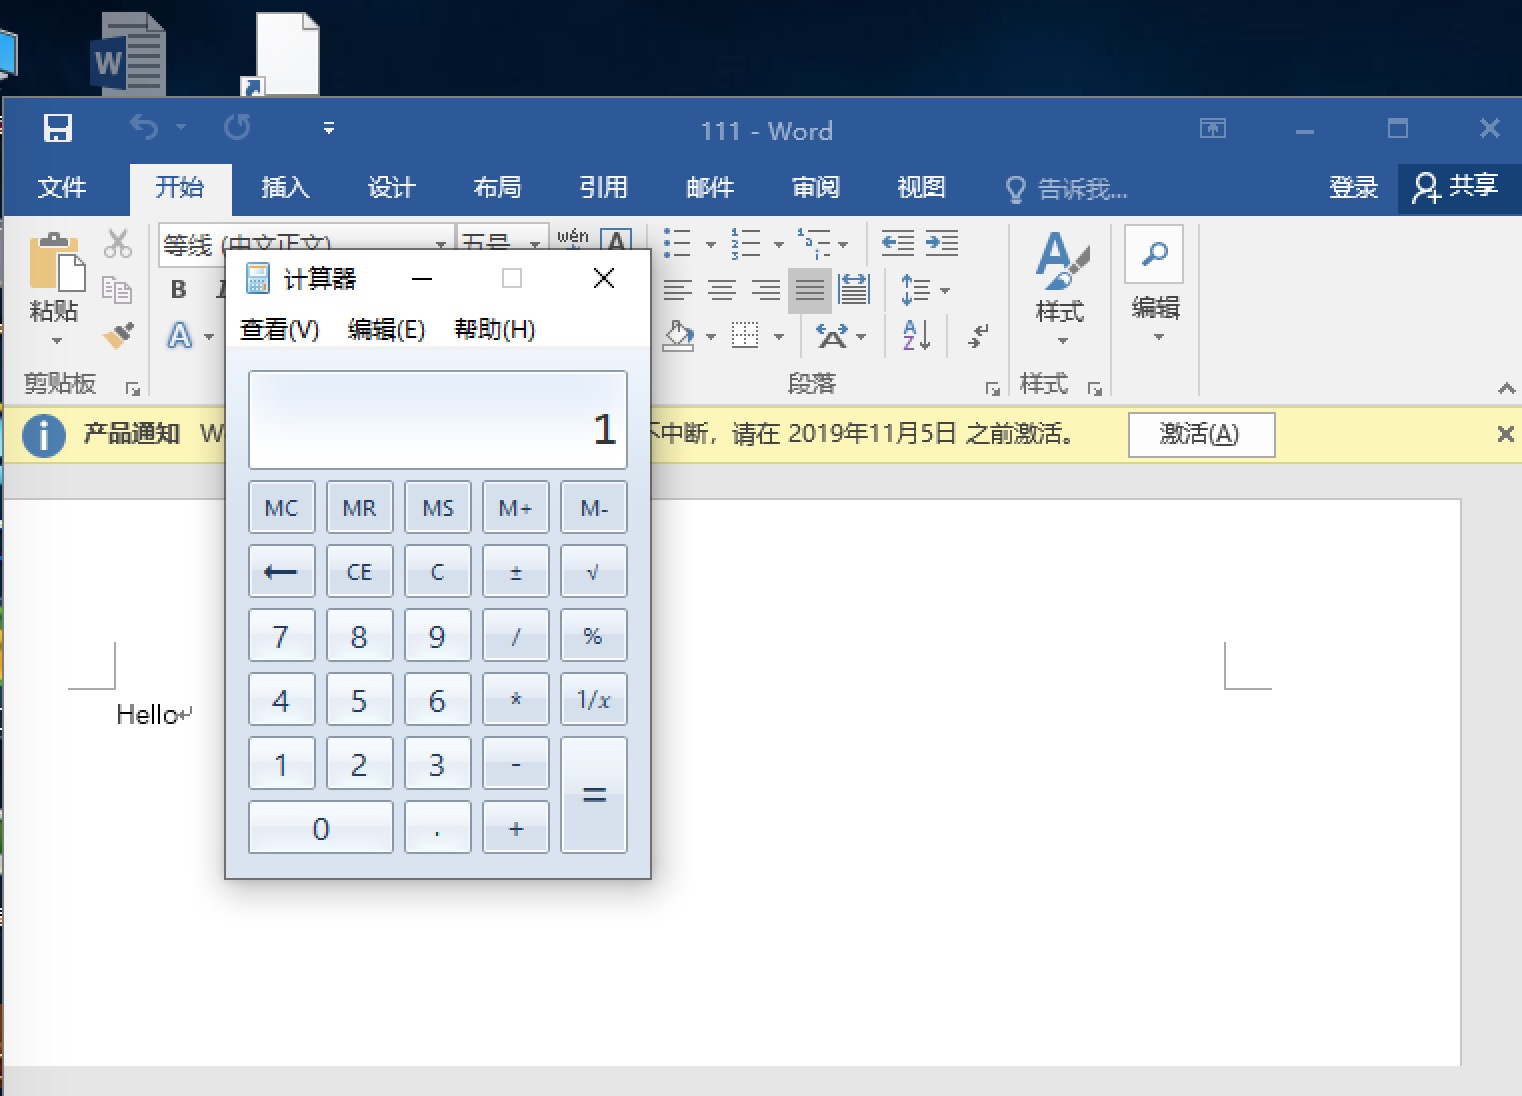Switch to the 引用 ribbon tab

point(603,187)
